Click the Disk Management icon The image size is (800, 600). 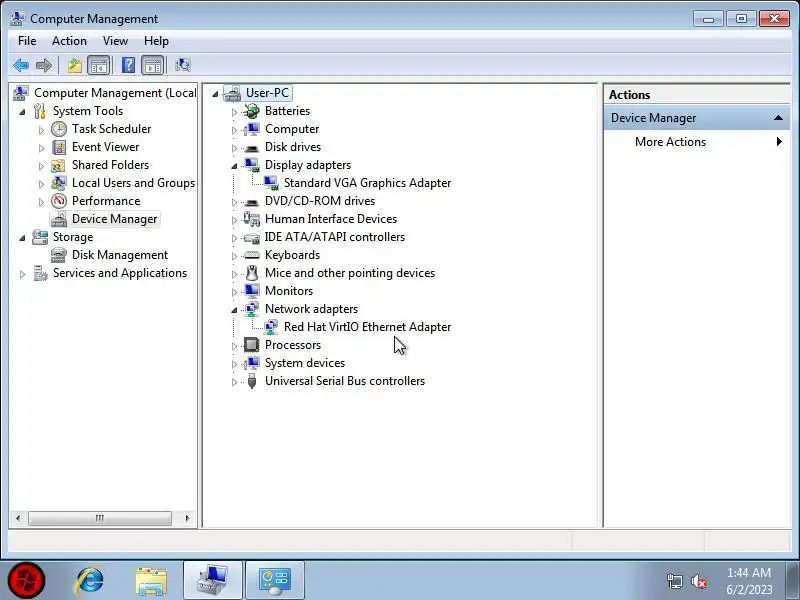pyautogui.click(x=59, y=255)
